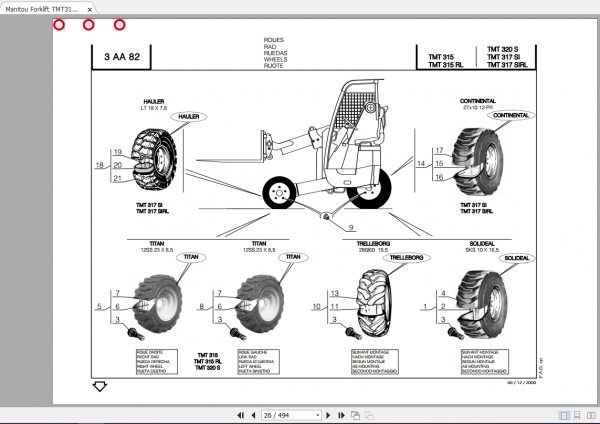
Task: Click the CONTINENTAL oval callout
Action: 511,115
